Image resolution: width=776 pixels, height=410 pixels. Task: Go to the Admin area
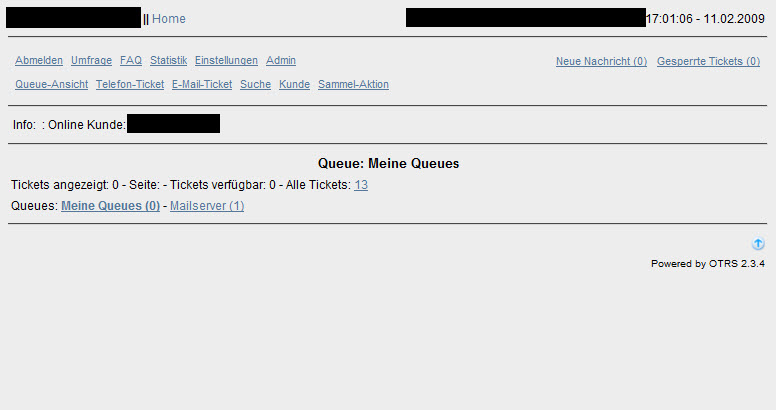click(x=281, y=60)
